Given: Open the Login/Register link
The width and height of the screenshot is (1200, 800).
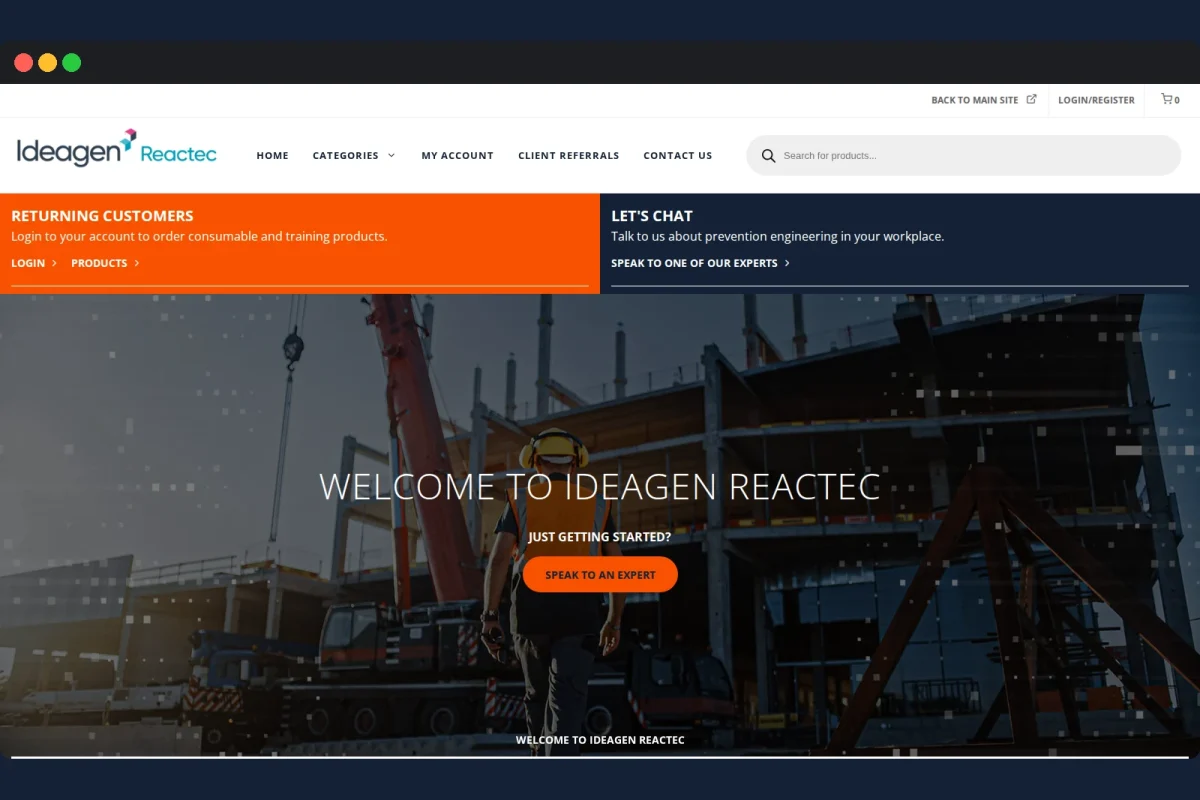Looking at the screenshot, I should [x=1096, y=100].
